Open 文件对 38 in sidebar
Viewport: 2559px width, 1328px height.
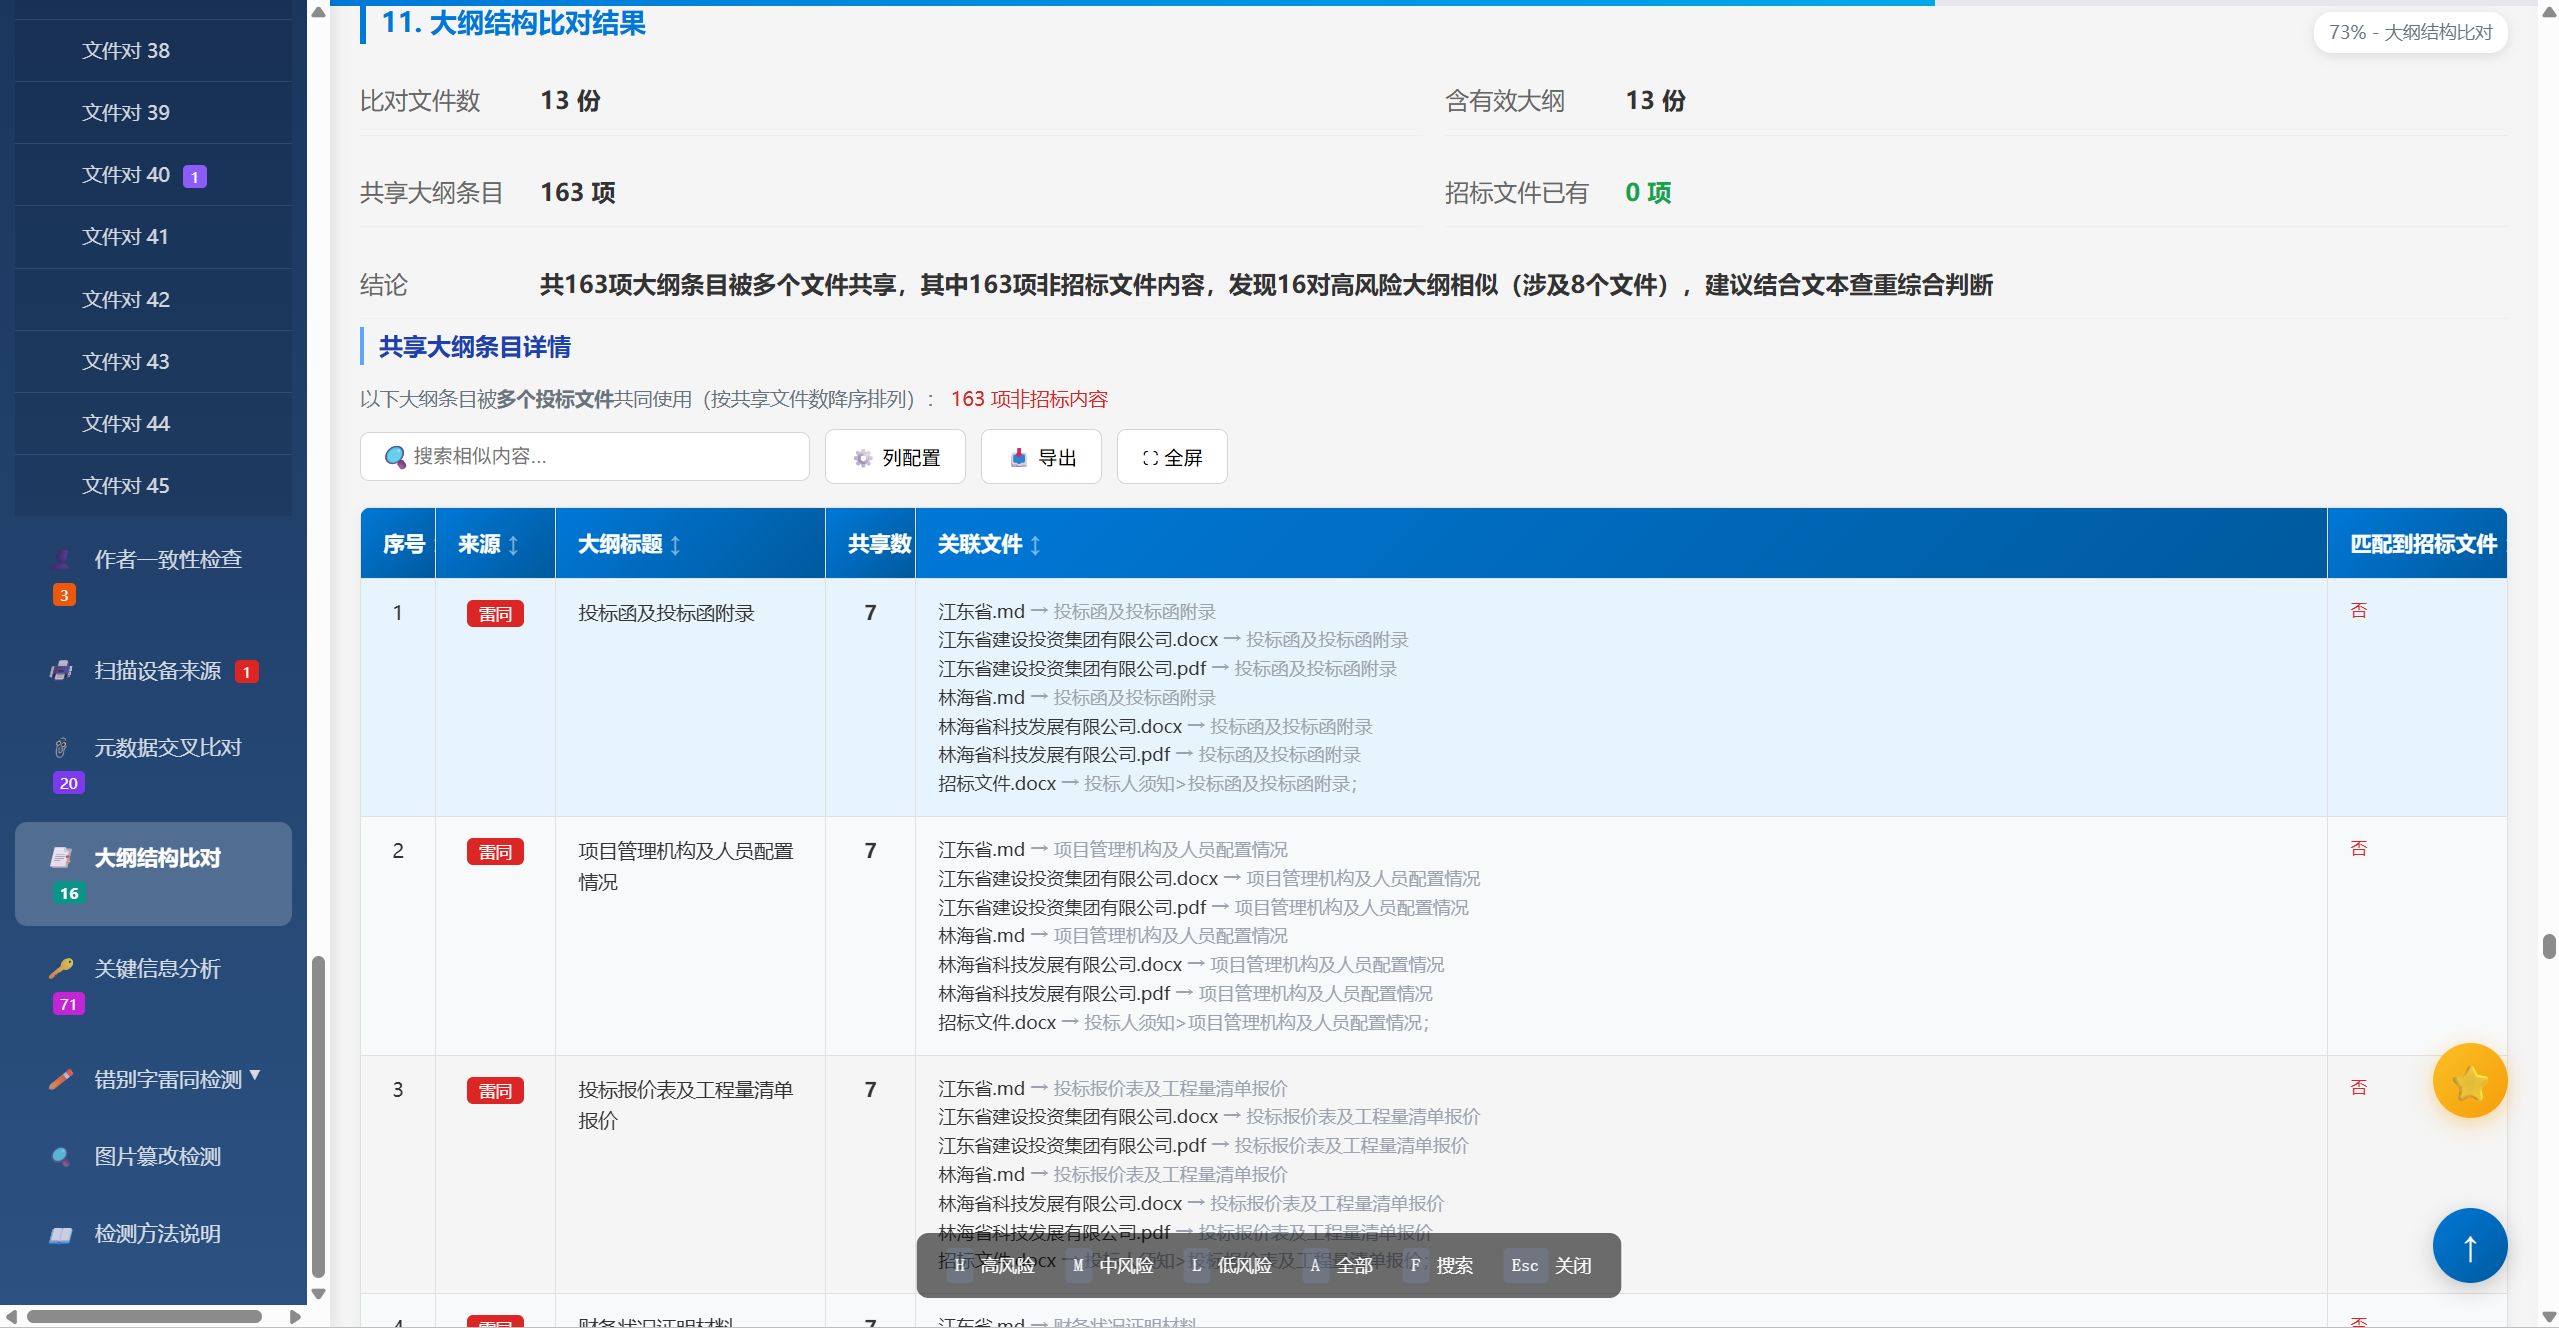coord(153,51)
